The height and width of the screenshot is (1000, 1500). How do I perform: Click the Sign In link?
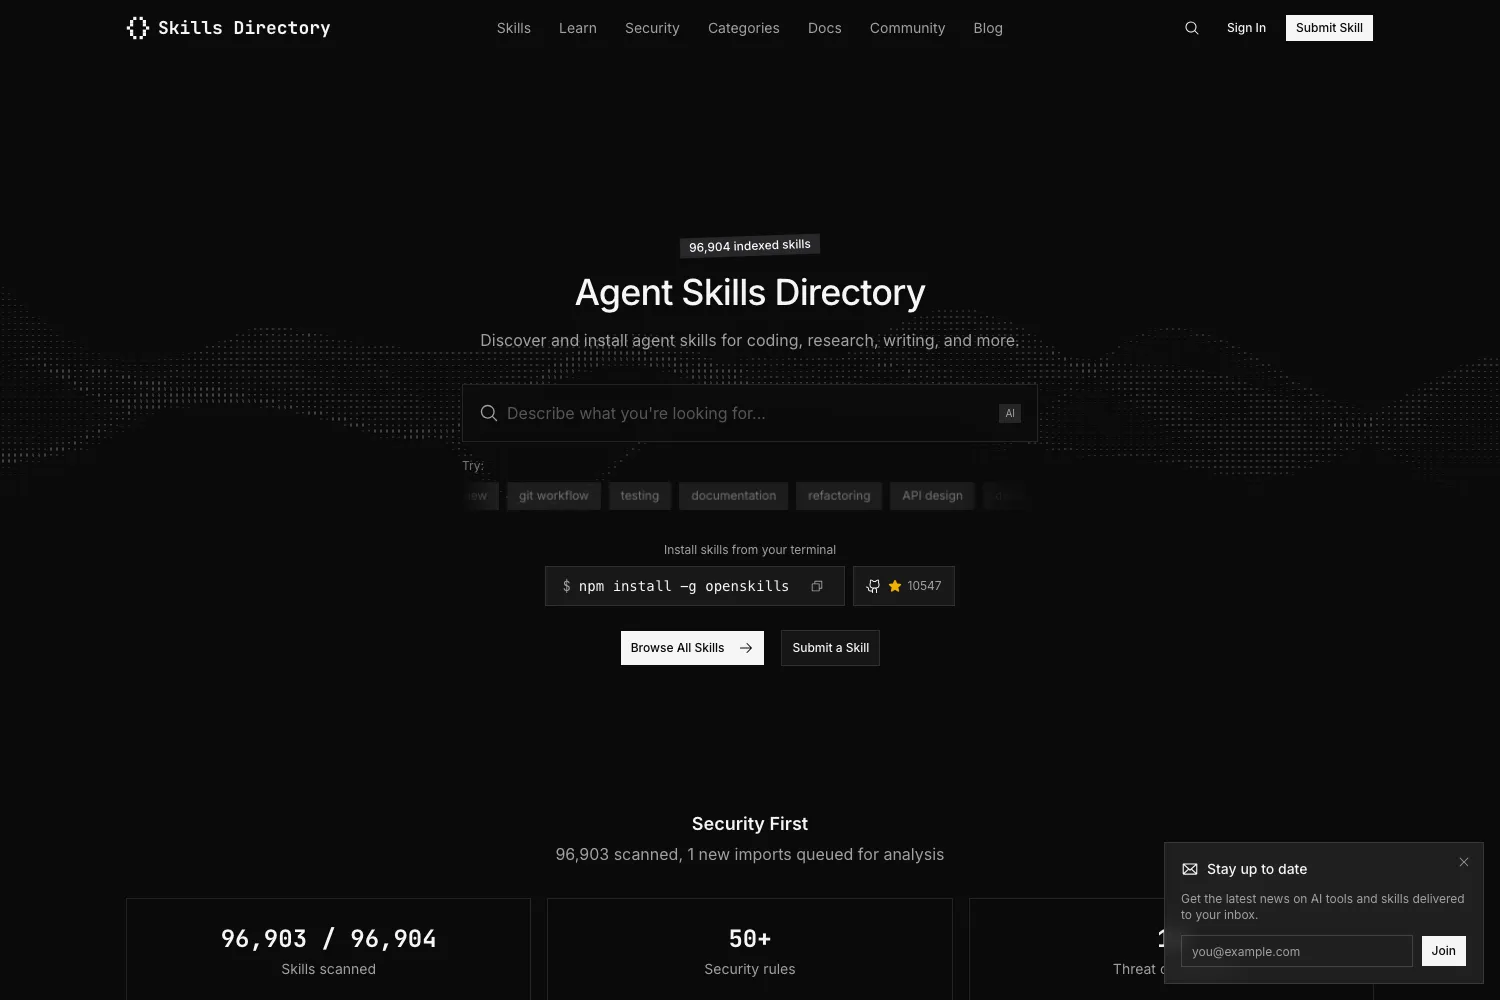(x=1246, y=28)
